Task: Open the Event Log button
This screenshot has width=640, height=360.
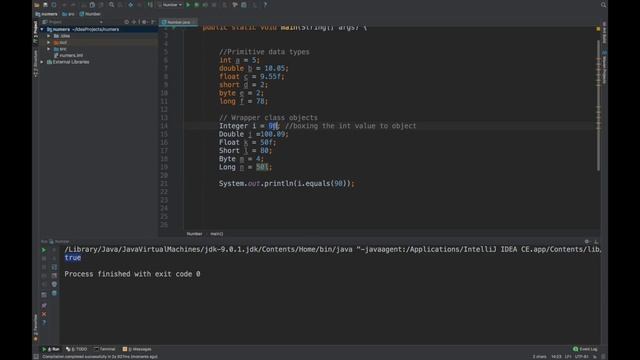Action: pos(585,349)
